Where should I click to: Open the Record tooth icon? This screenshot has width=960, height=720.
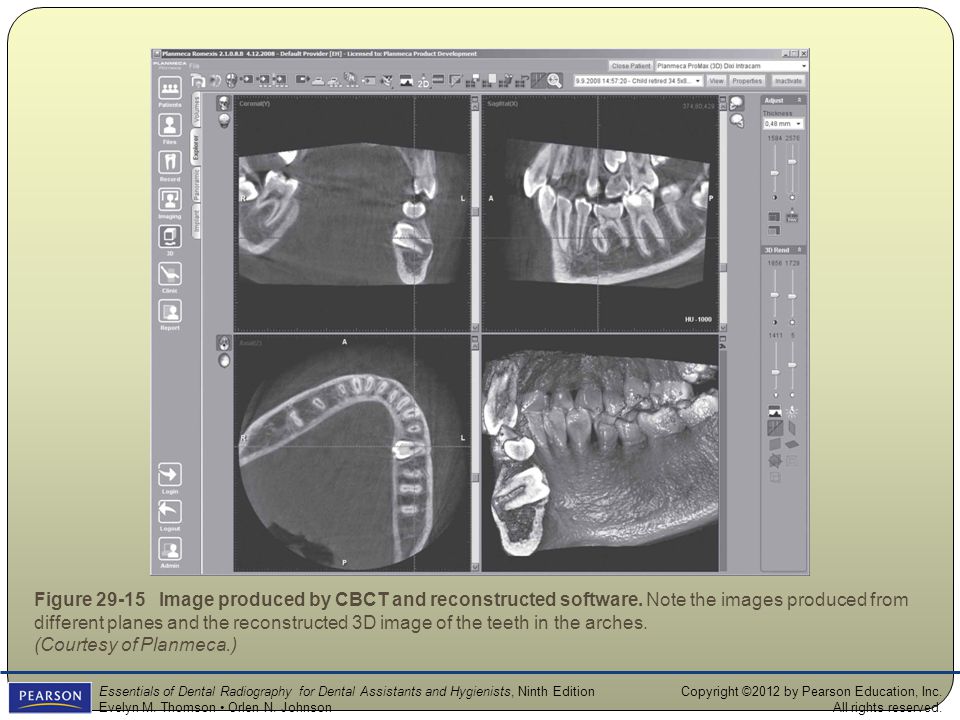point(170,163)
